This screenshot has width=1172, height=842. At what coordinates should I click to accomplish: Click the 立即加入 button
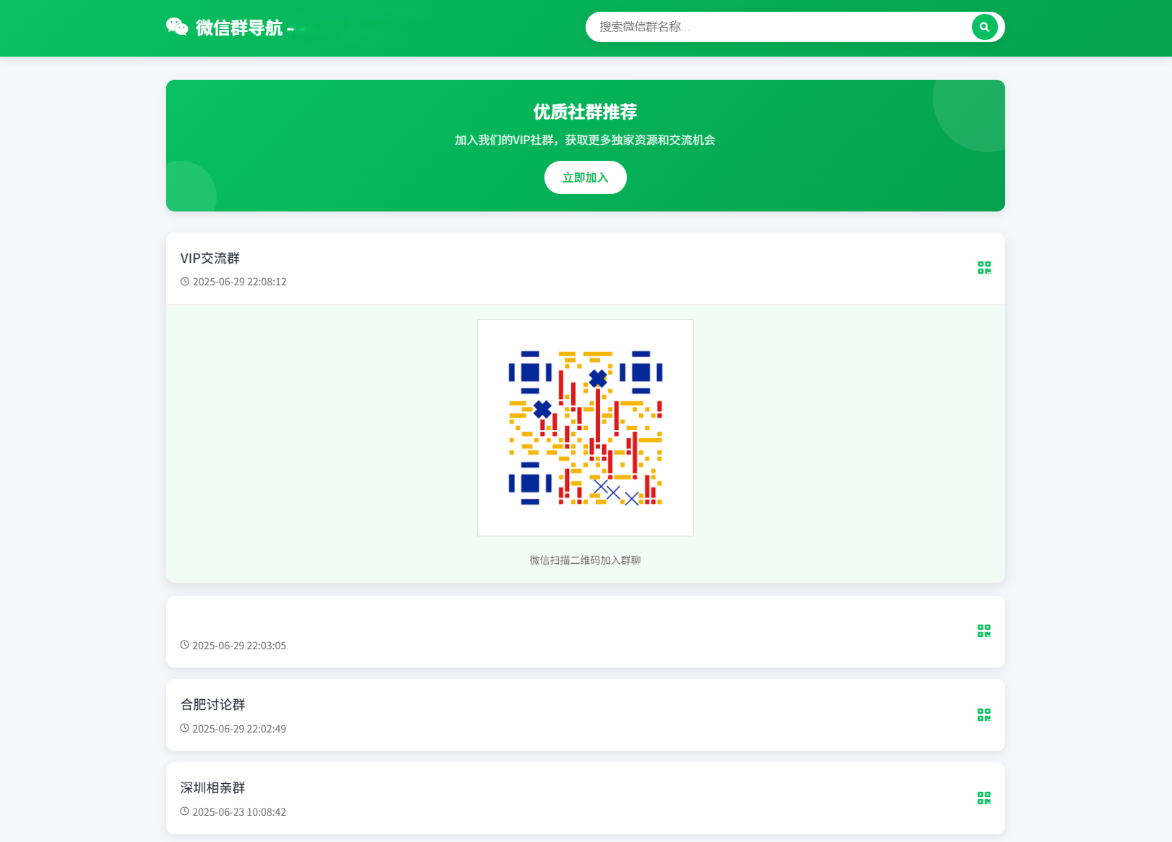pyautogui.click(x=585, y=177)
